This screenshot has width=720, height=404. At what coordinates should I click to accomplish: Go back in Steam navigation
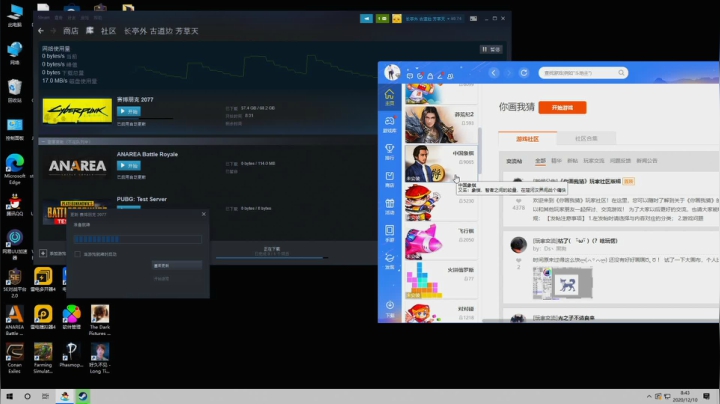click(x=41, y=31)
